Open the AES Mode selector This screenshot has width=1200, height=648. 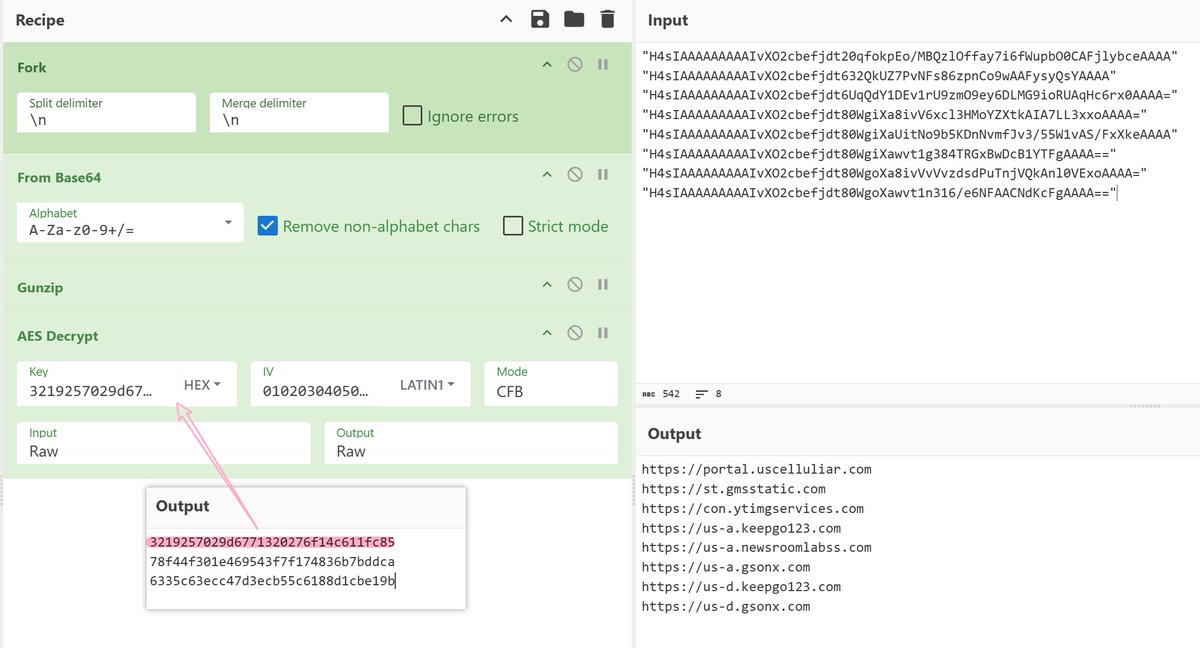point(551,384)
